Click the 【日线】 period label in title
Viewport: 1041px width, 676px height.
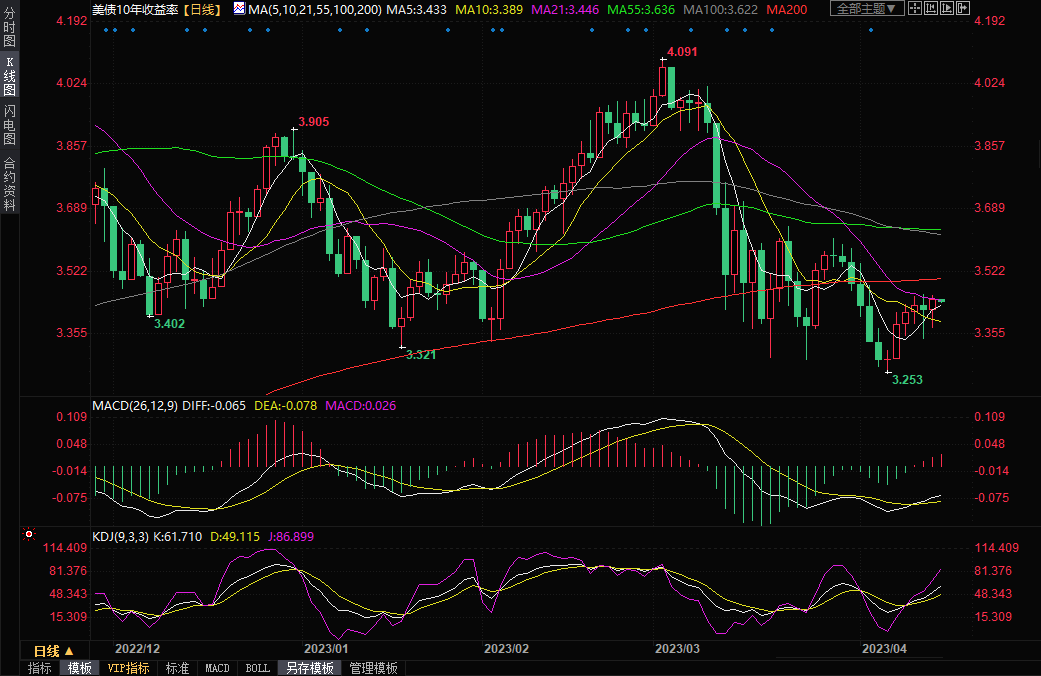pyautogui.click(x=204, y=8)
